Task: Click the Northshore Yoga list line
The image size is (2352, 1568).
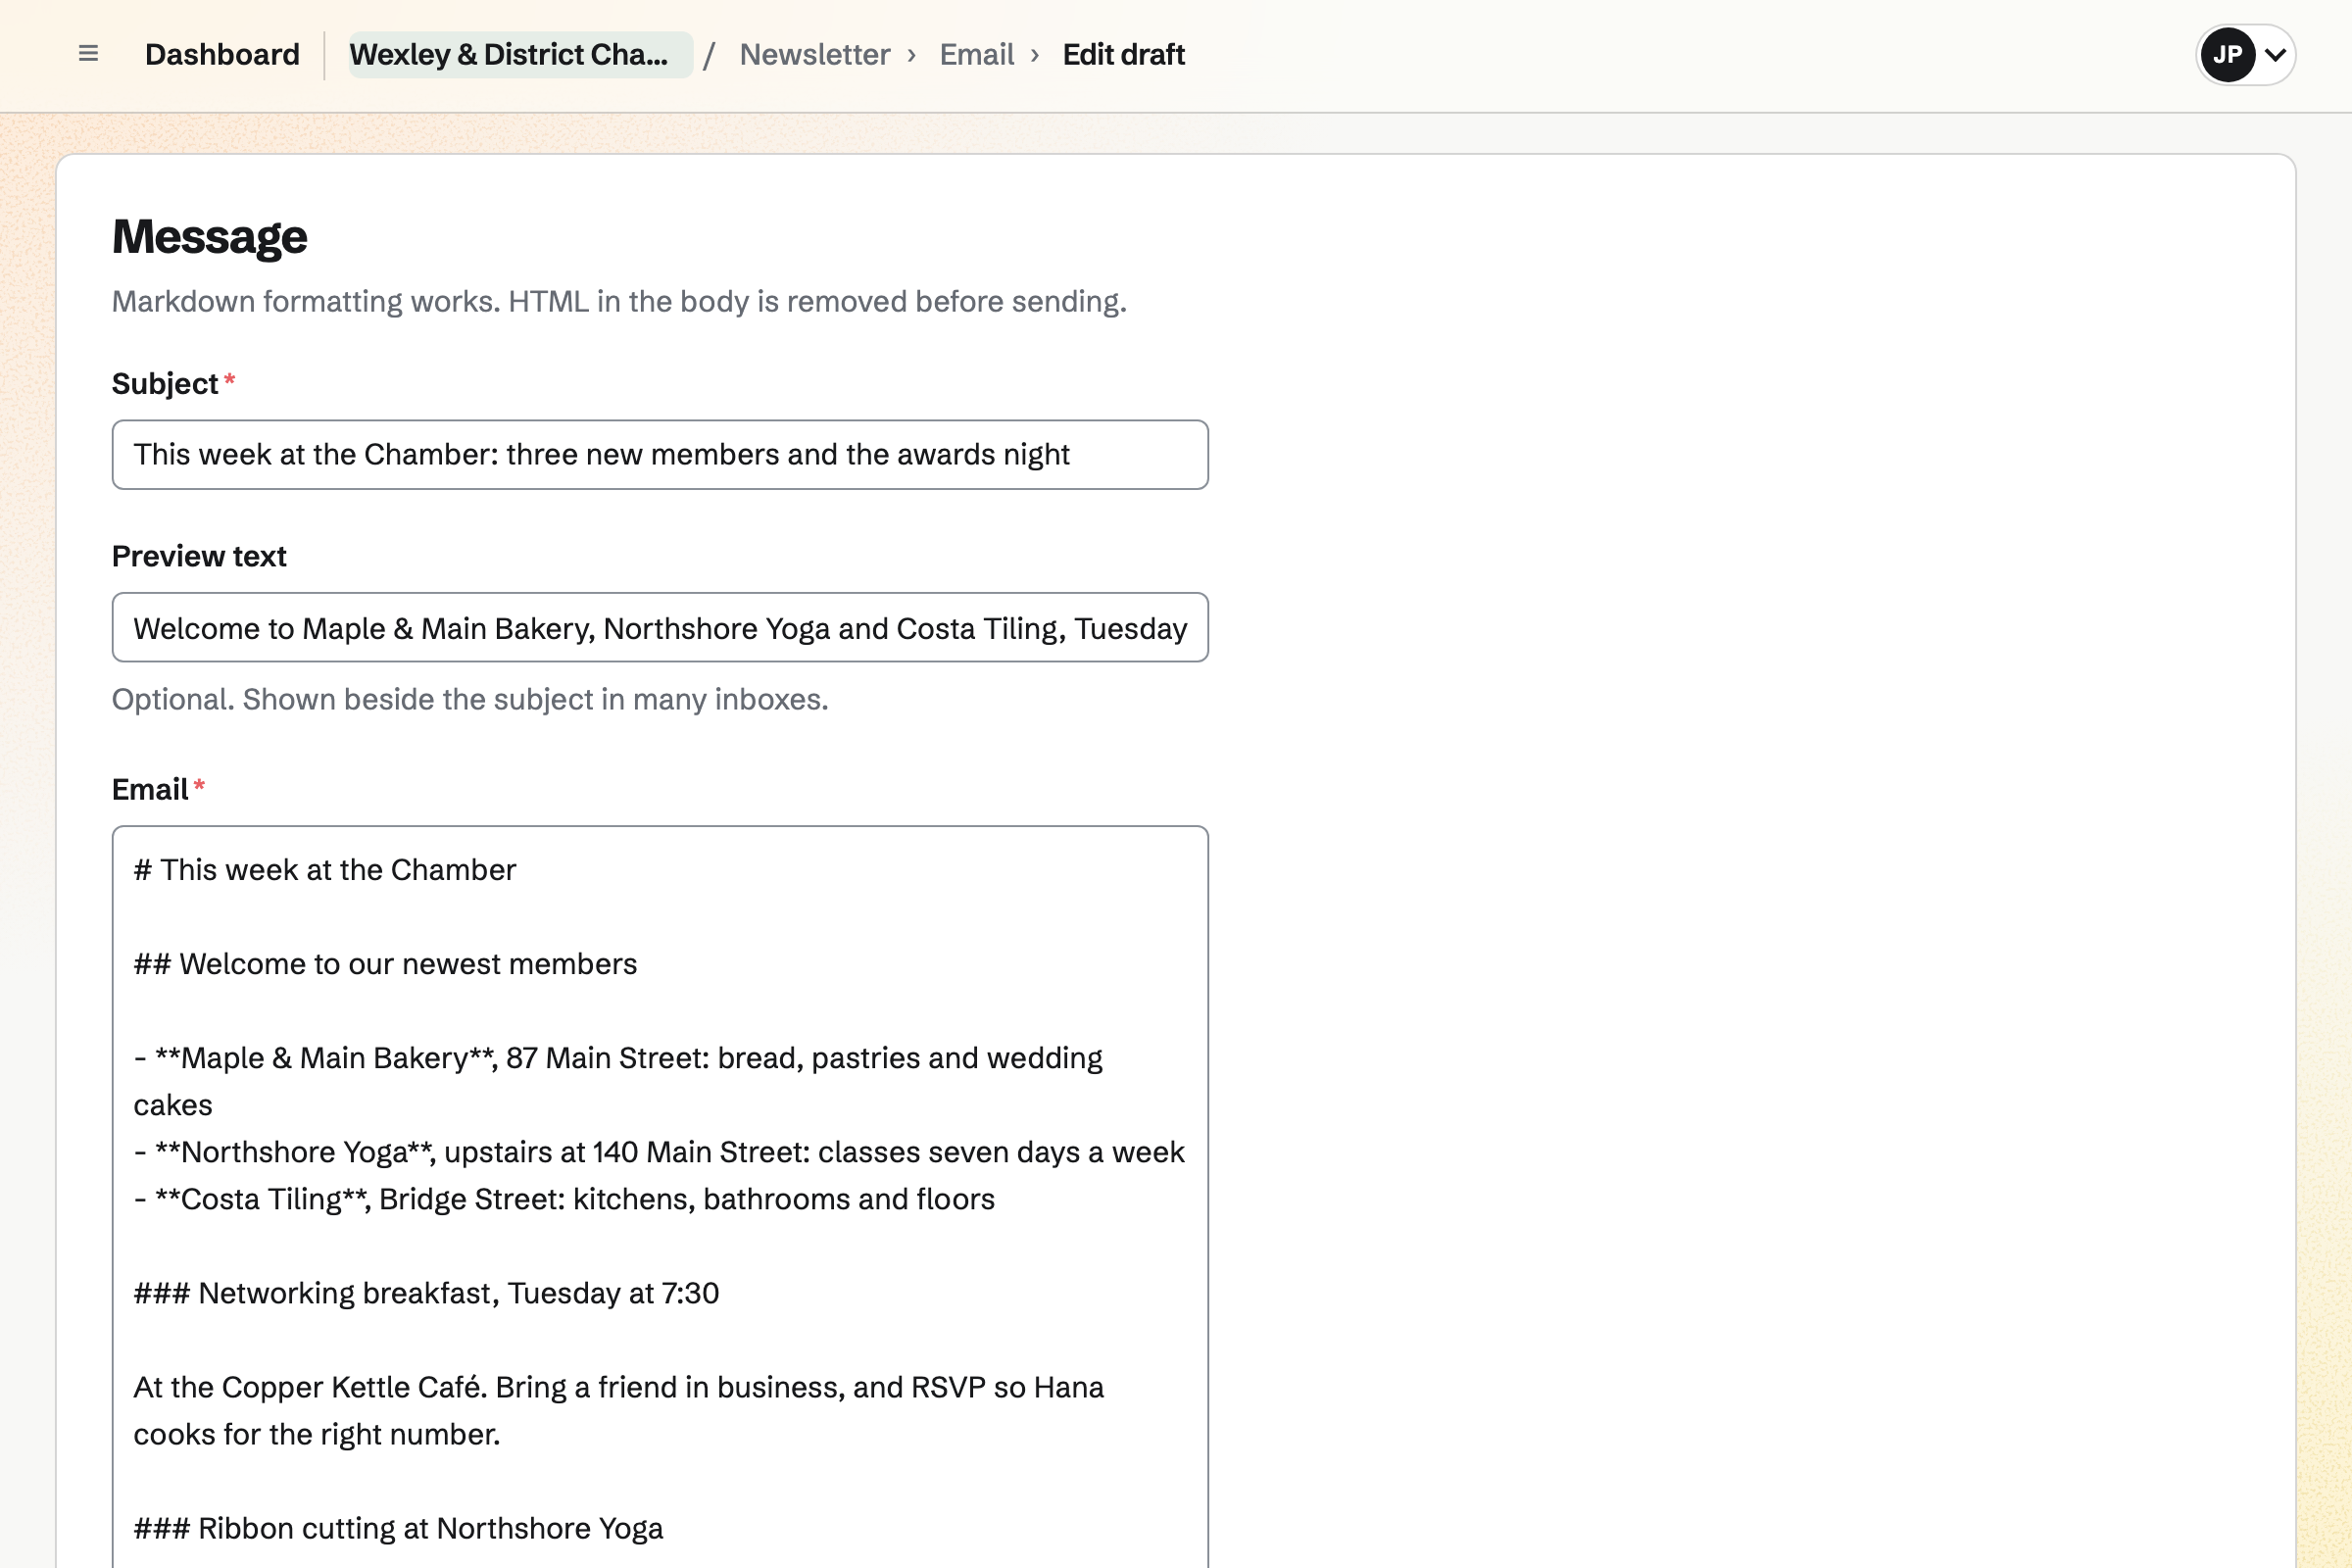Action: tap(659, 1151)
